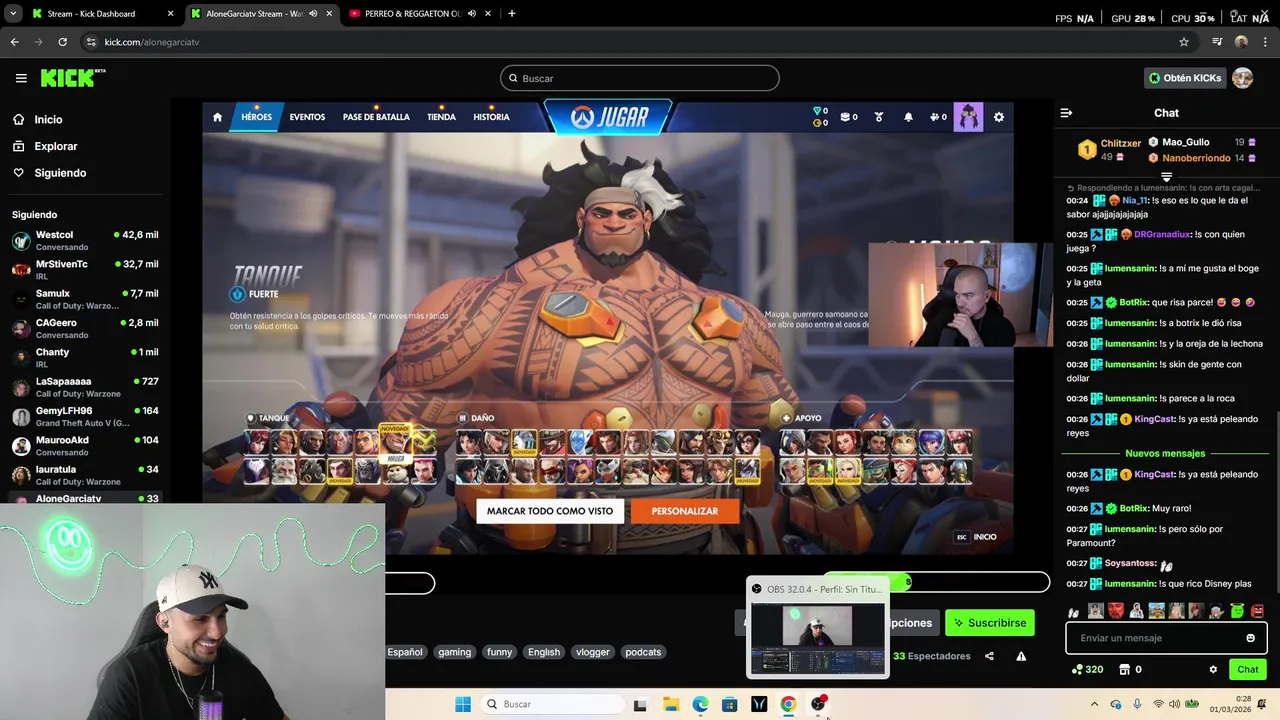Viewport: 1280px width, 720px height.
Task: Open the user profile avatar menu
Action: (x=1242, y=78)
